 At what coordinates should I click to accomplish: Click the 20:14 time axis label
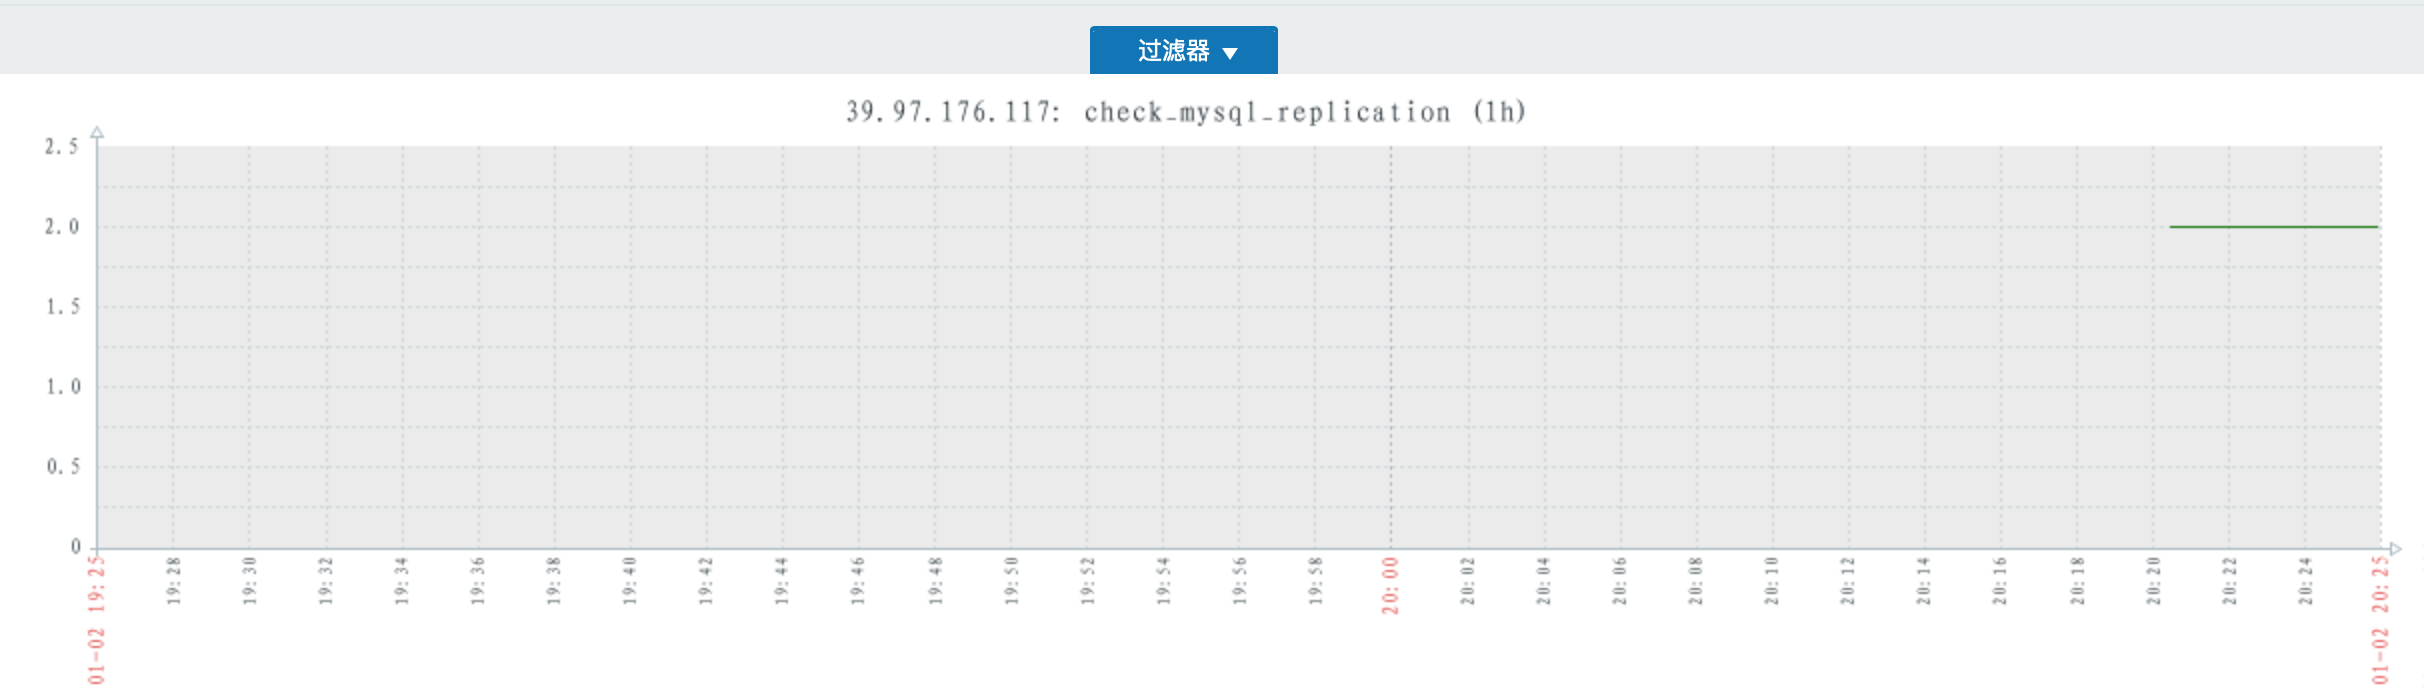click(1923, 581)
